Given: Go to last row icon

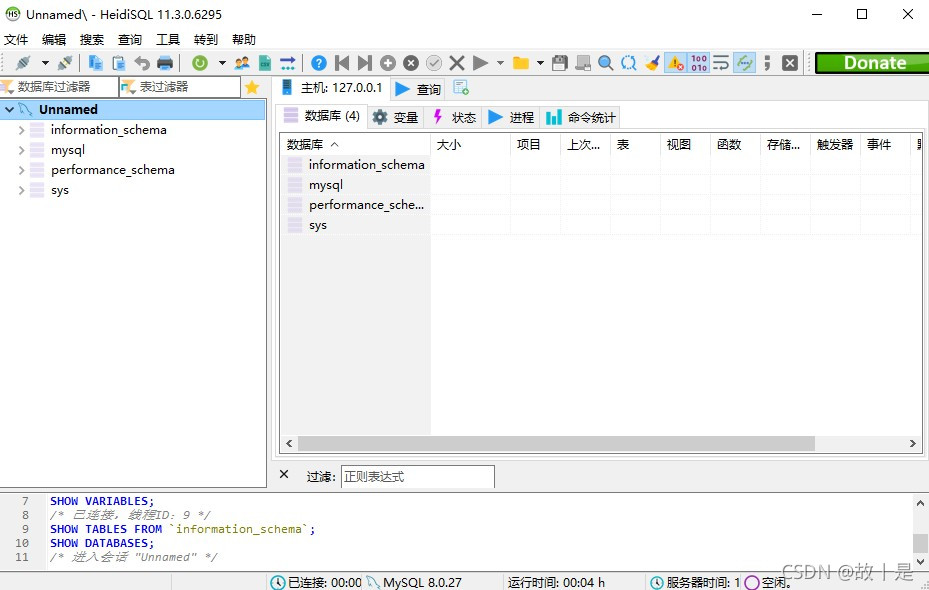Looking at the screenshot, I should (365, 63).
